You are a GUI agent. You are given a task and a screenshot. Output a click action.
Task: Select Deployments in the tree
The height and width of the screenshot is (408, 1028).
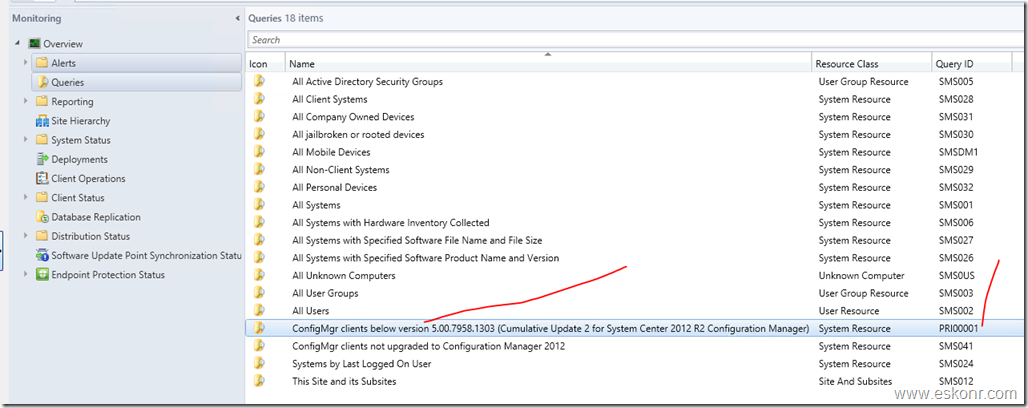pos(79,159)
